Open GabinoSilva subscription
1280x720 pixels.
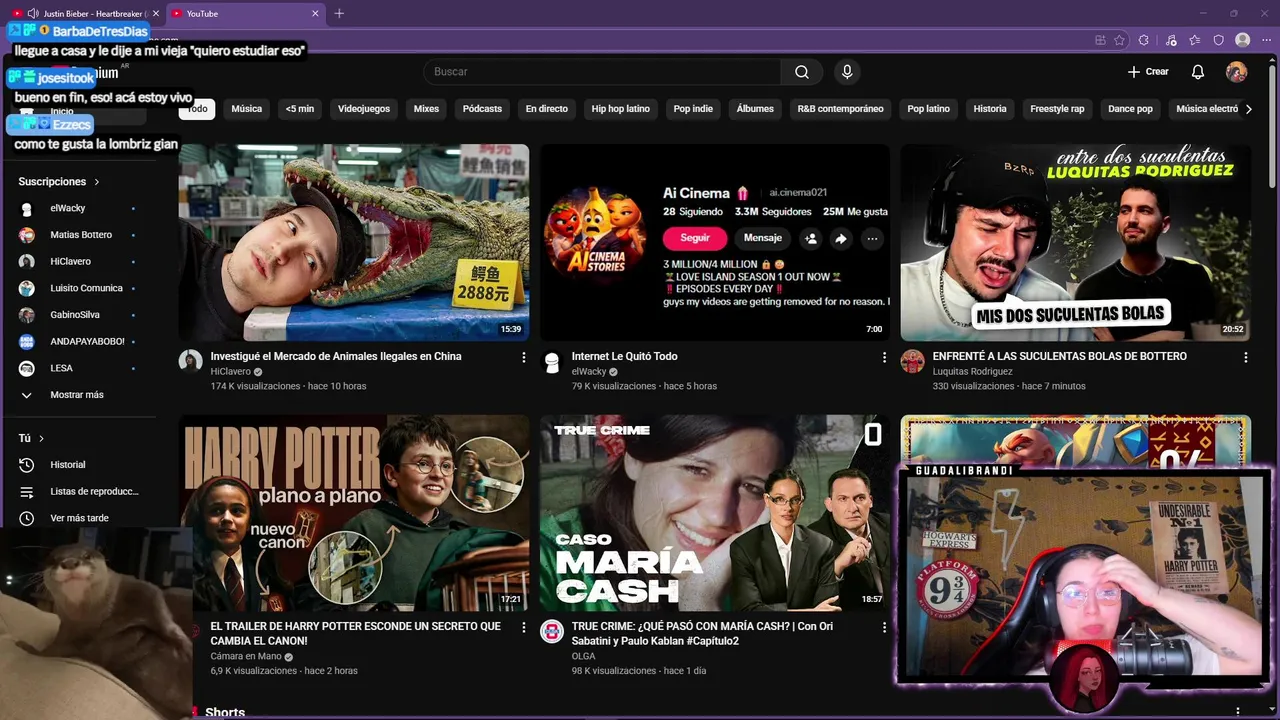tap(77, 315)
